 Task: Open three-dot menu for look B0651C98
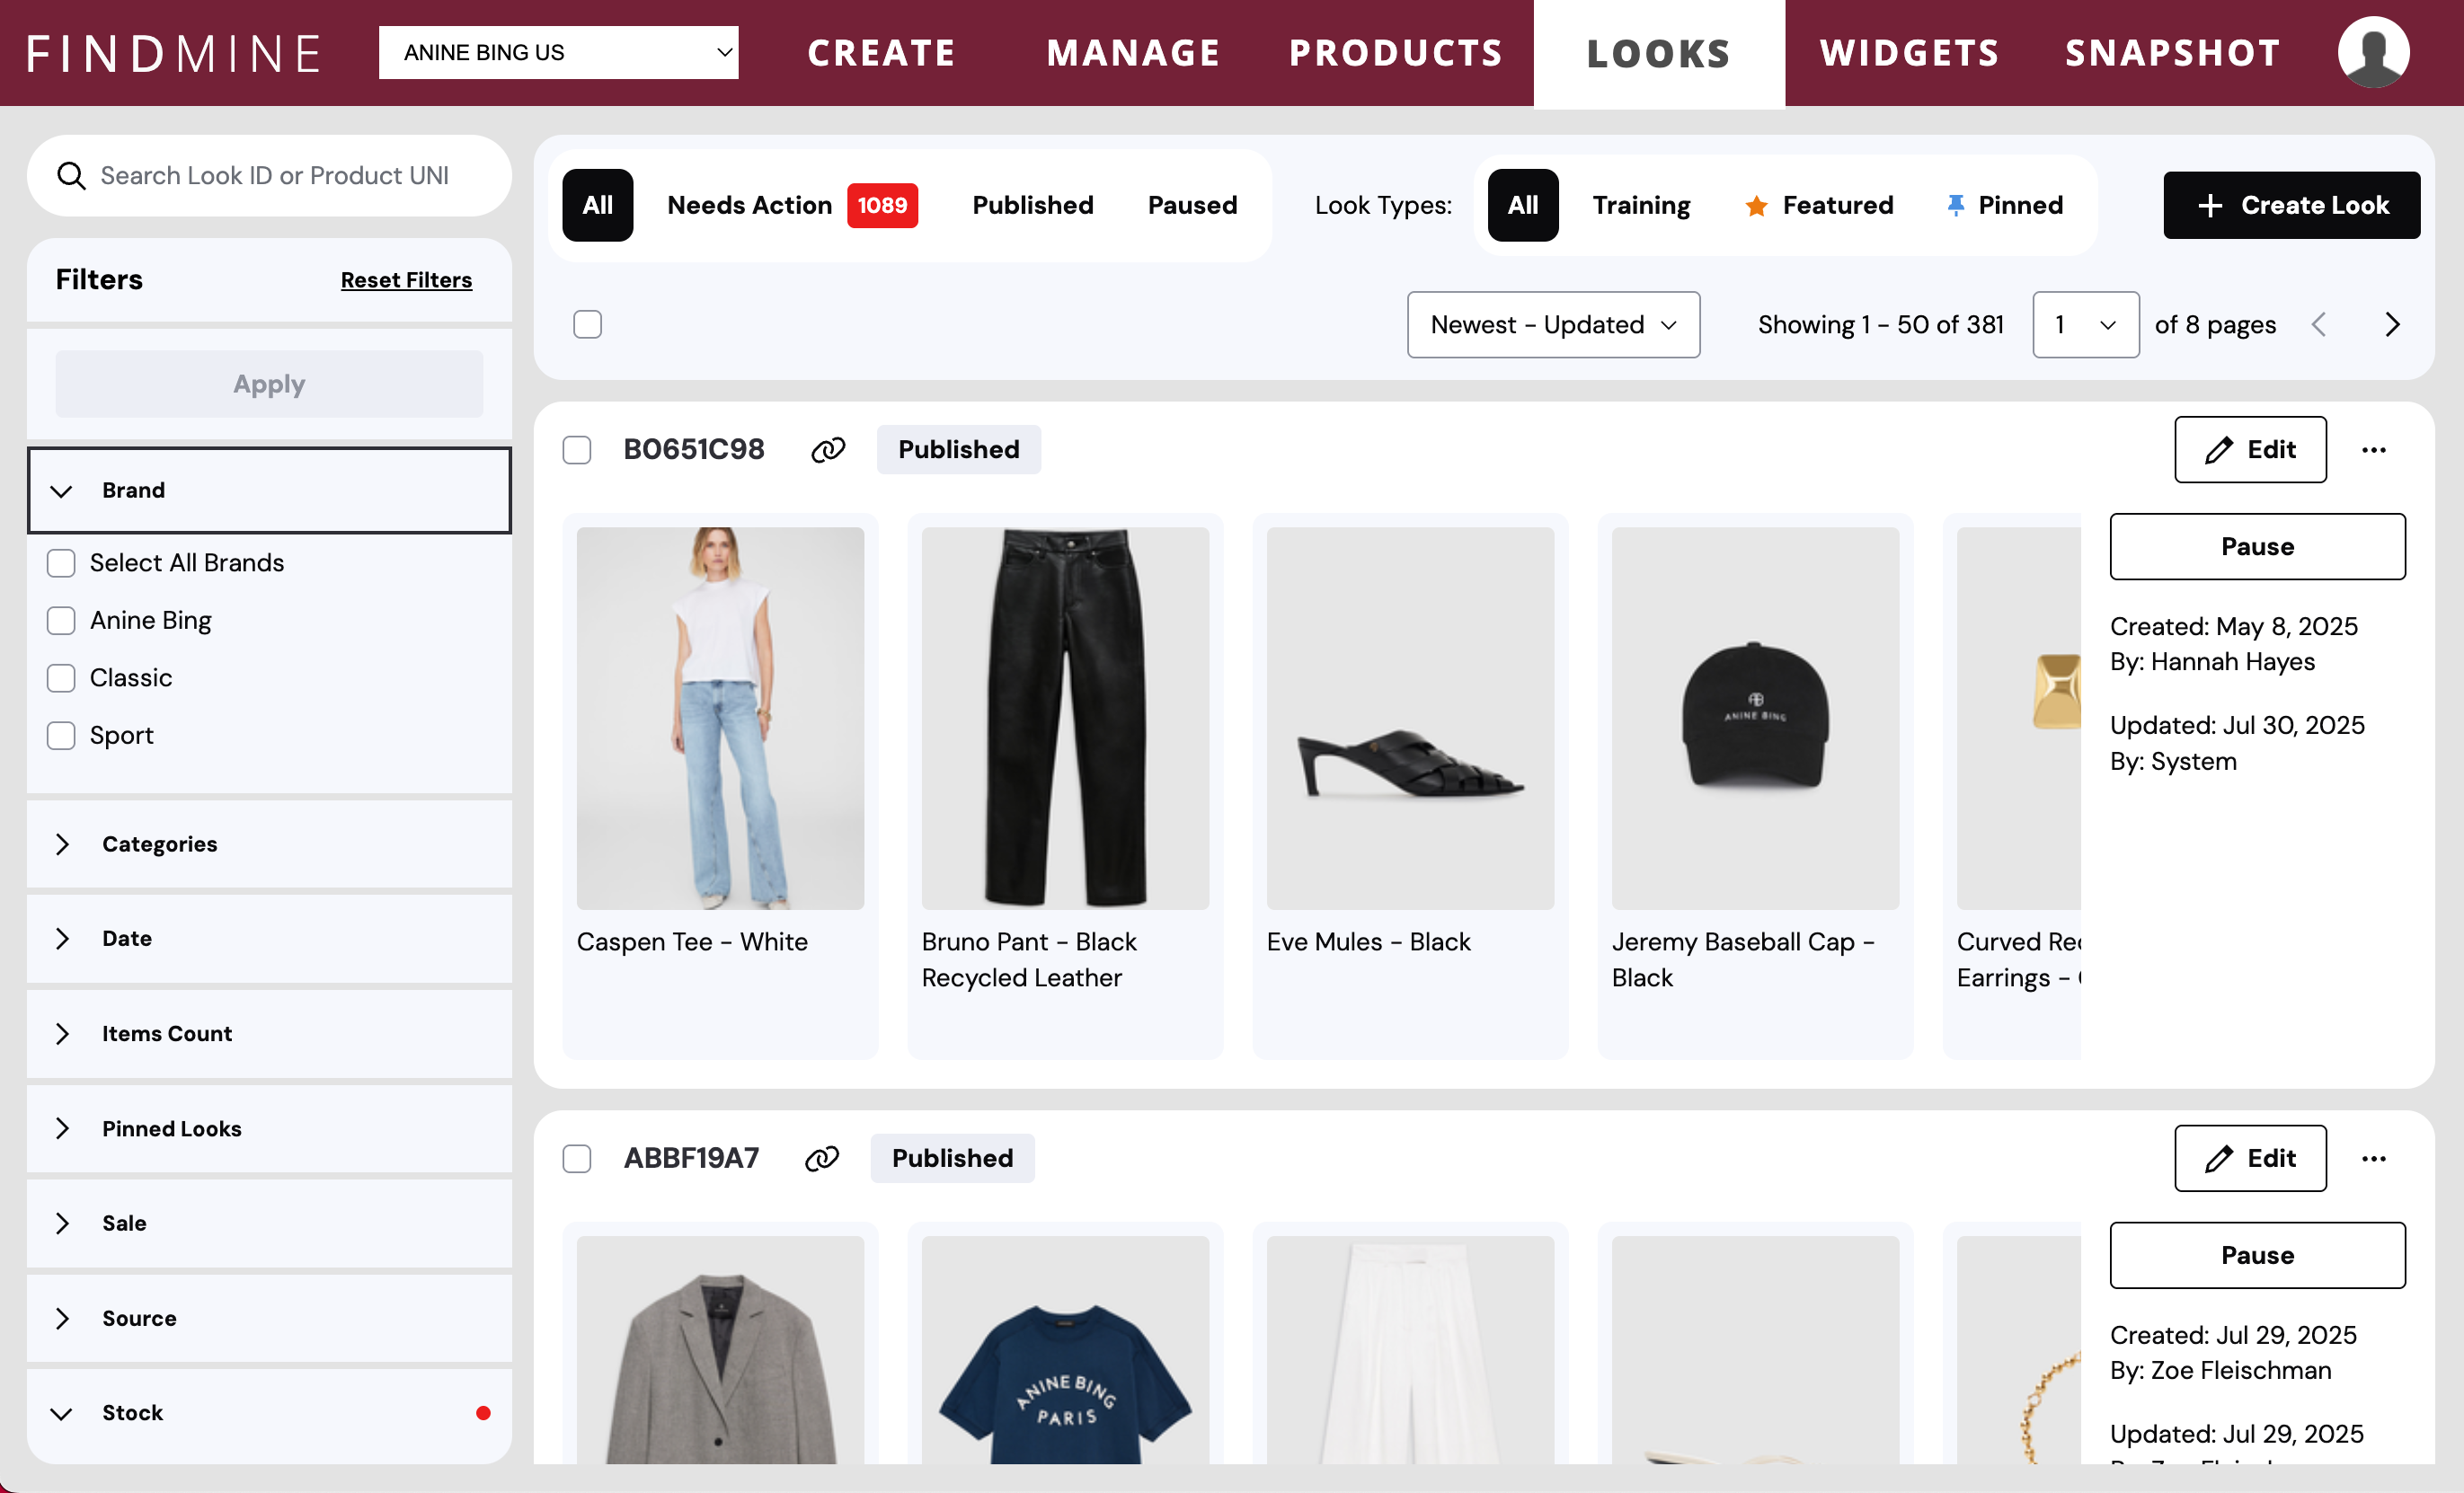click(x=2373, y=450)
